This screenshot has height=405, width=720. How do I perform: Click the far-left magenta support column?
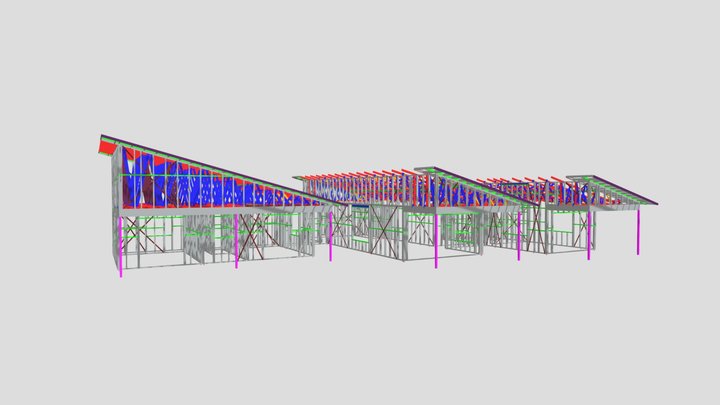(x=121, y=247)
